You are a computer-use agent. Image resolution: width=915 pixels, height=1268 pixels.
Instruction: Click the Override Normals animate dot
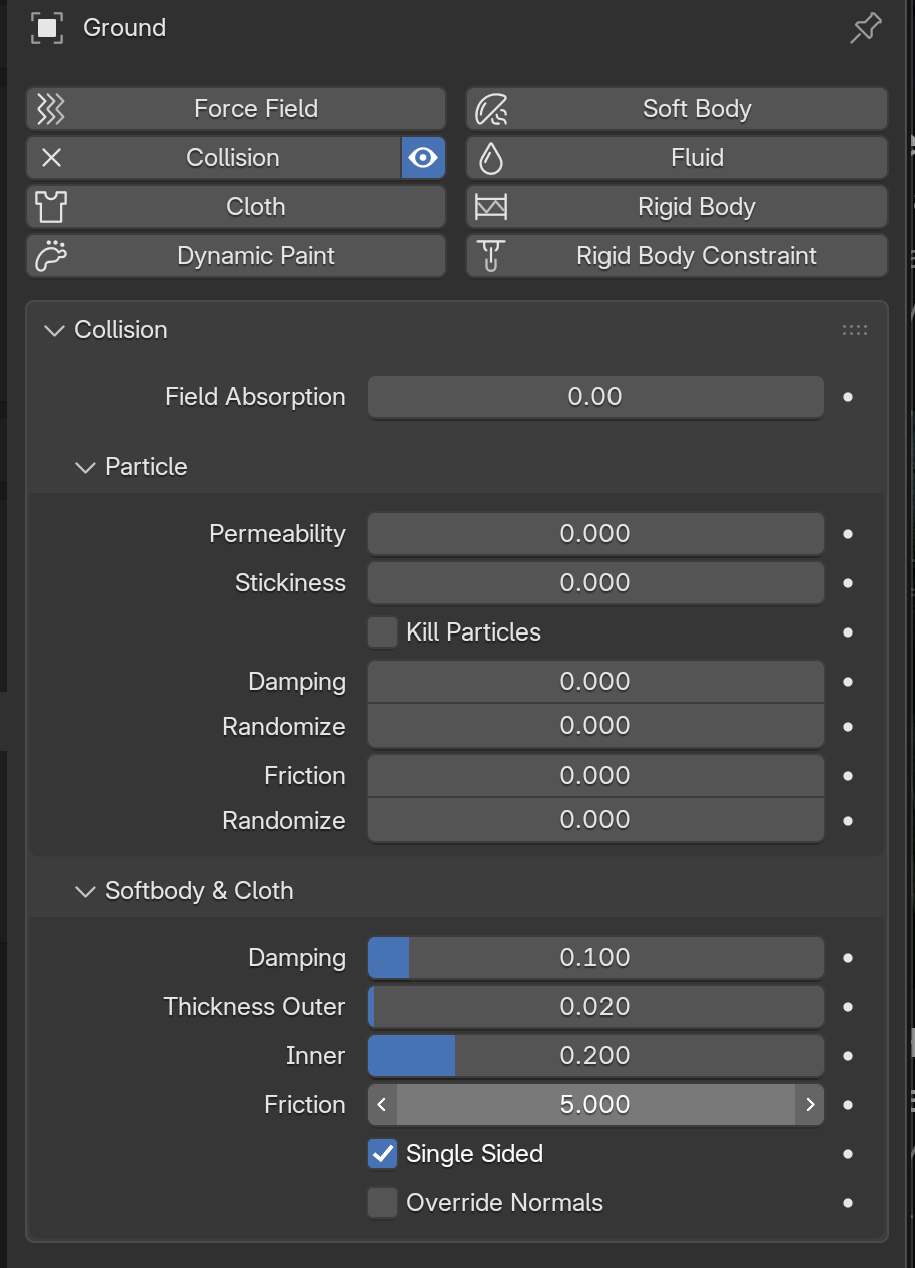pyautogui.click(x=848, y=1203)
